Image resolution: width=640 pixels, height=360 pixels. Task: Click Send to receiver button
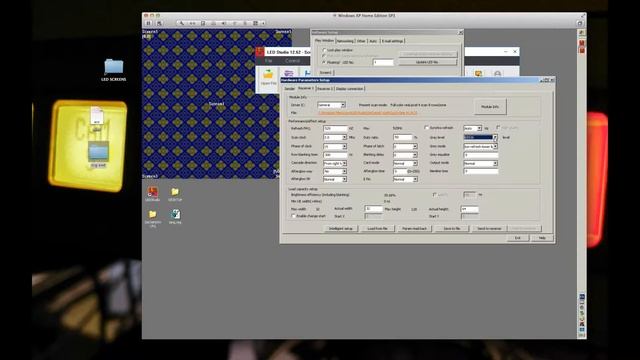click(x=489, y=229)
